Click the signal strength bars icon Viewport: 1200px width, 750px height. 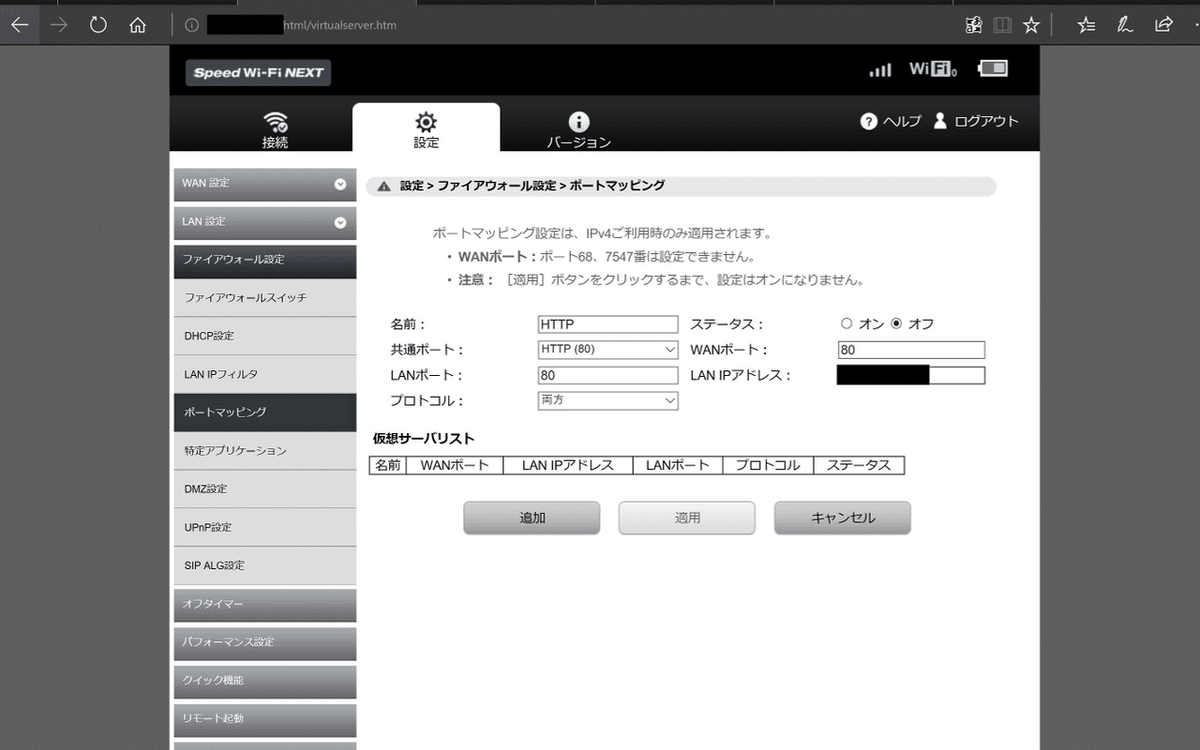(879, 70)
